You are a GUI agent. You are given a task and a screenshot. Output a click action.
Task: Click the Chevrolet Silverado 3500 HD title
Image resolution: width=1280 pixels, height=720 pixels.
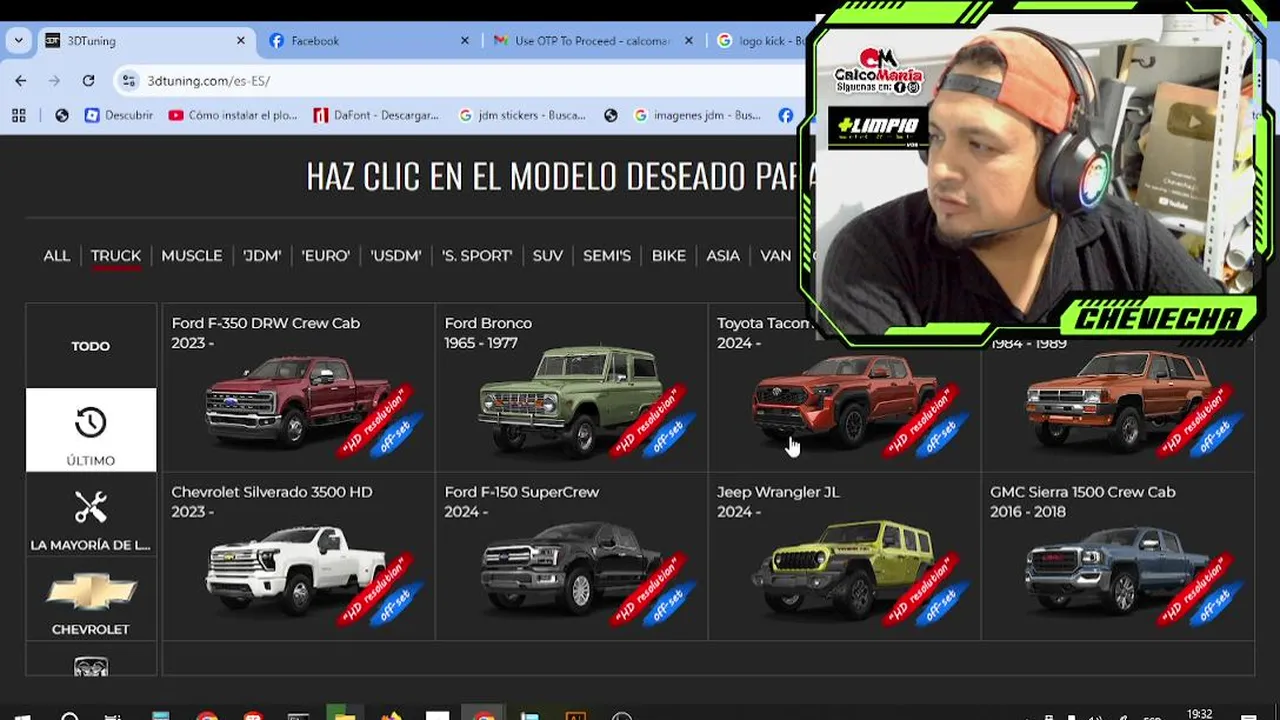271,492
